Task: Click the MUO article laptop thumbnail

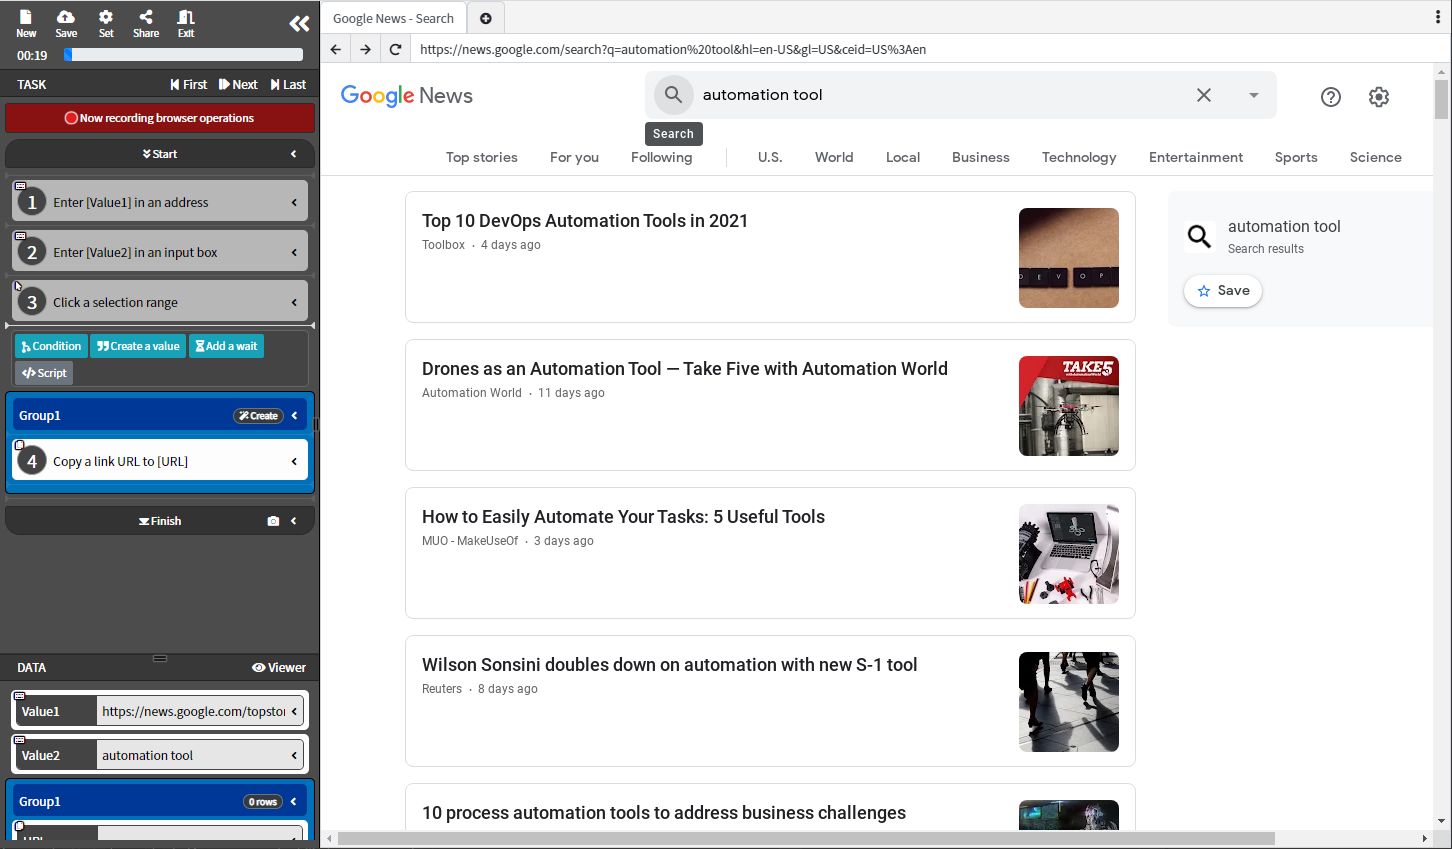Action: coord(1069,554)
